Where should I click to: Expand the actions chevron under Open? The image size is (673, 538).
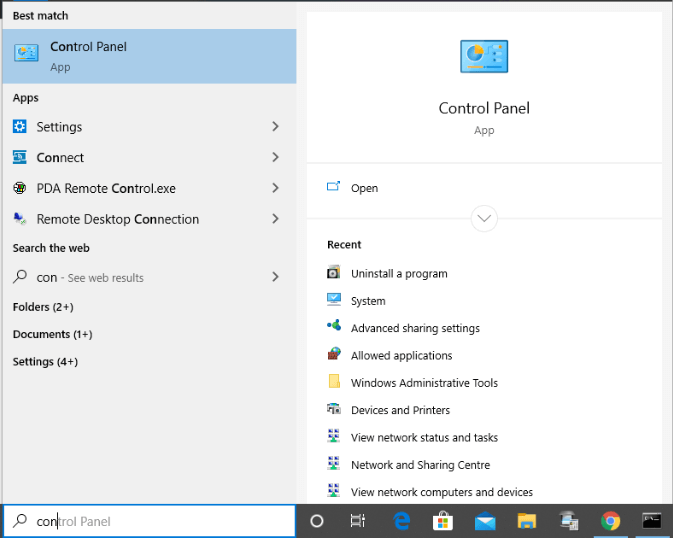click(484, 219)
